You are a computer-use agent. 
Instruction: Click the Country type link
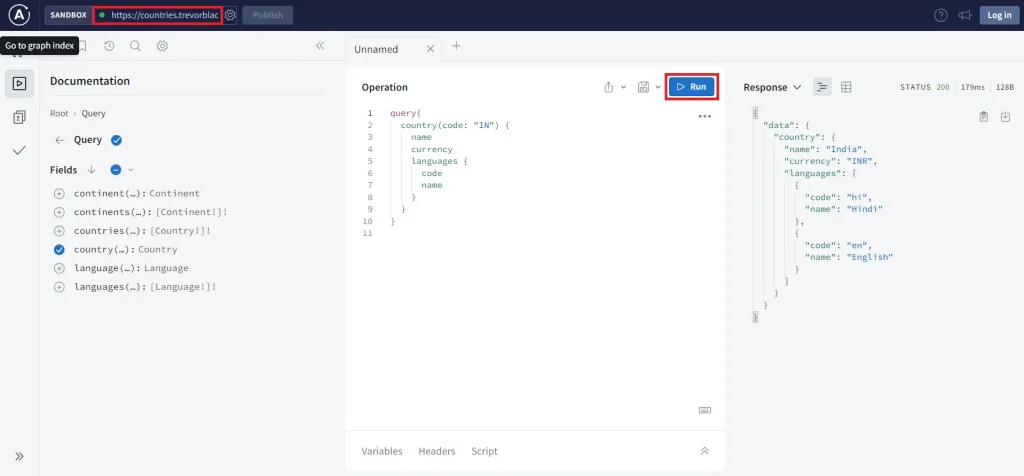pyautogui.click(x=157, y=249)
